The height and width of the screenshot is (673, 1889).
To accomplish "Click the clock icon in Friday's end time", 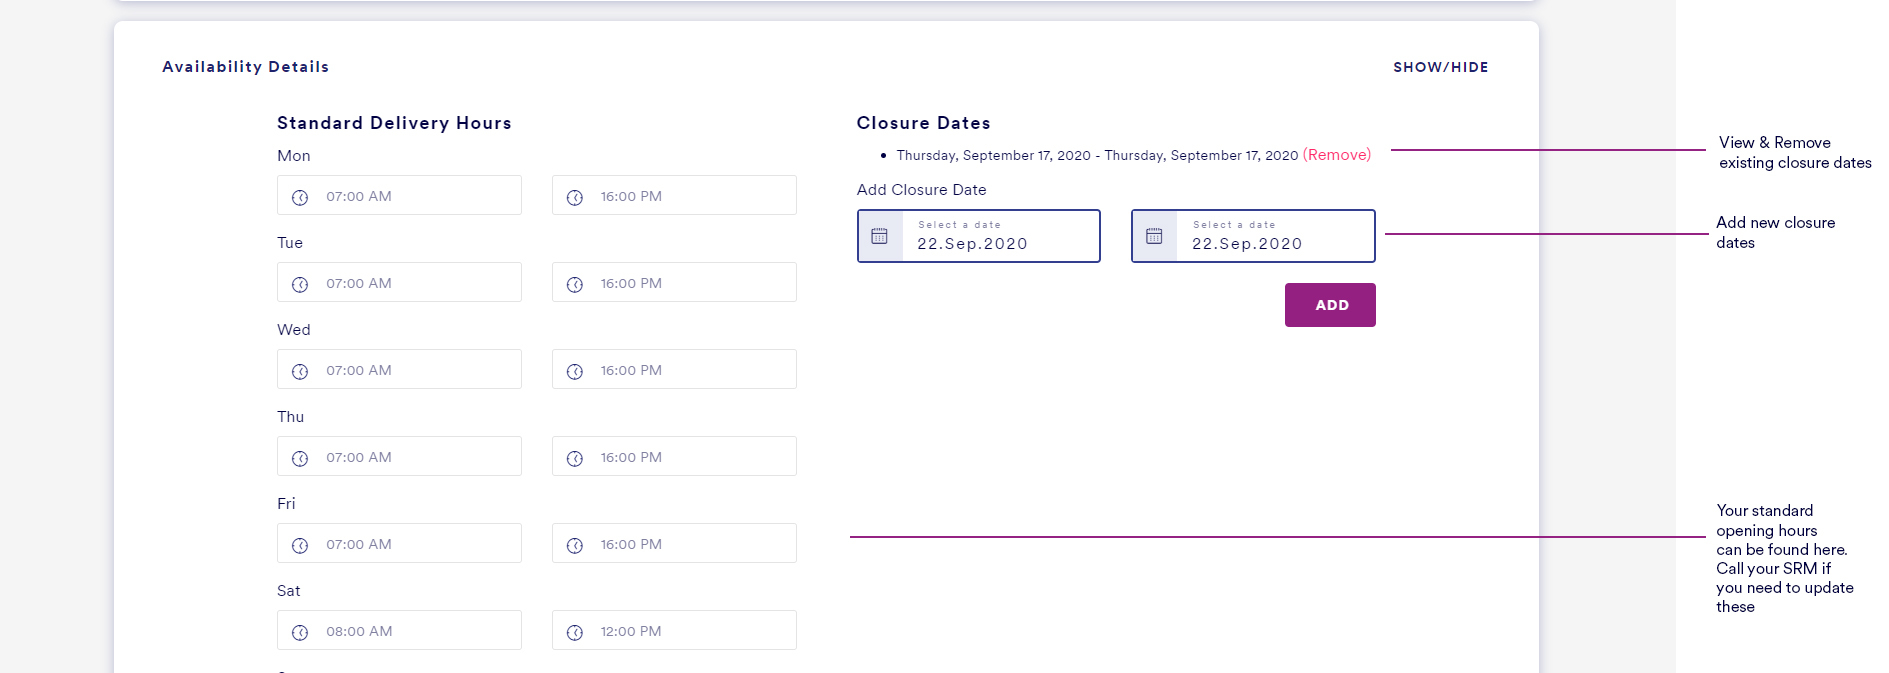I will 575,545.
